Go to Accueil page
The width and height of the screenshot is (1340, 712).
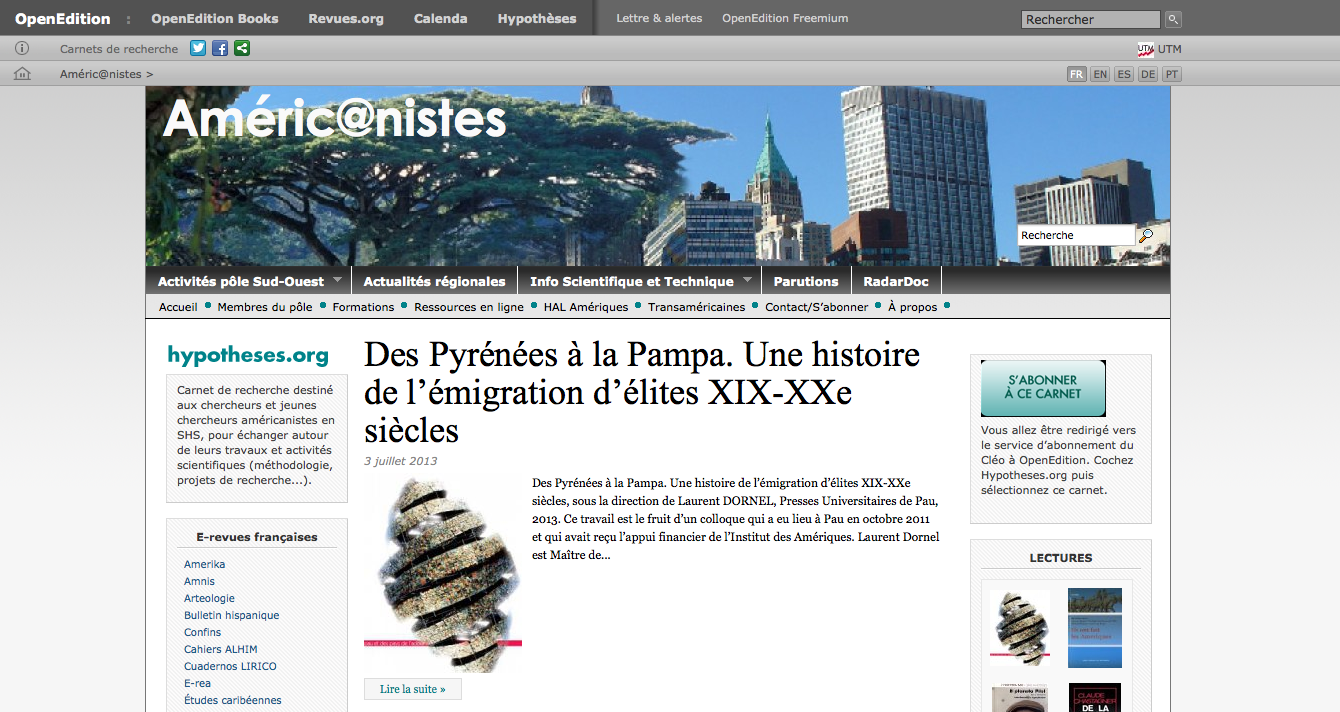coord(178,307)
